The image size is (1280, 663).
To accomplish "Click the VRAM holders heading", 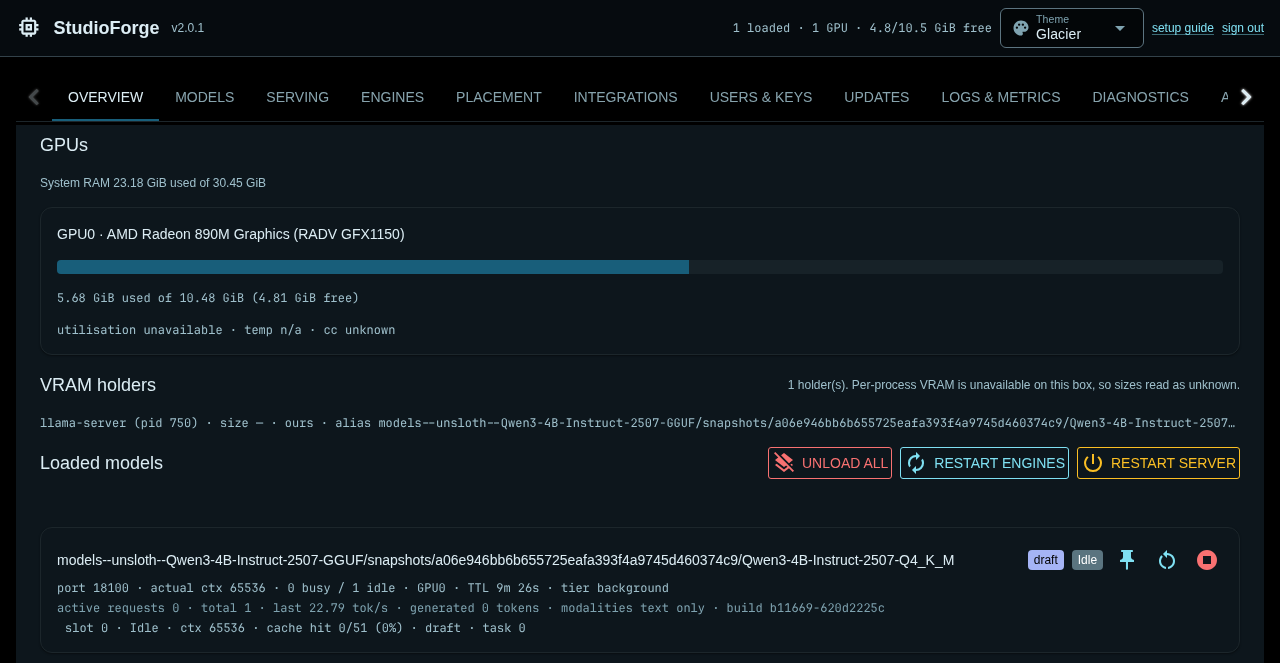I will pos(98,385).
